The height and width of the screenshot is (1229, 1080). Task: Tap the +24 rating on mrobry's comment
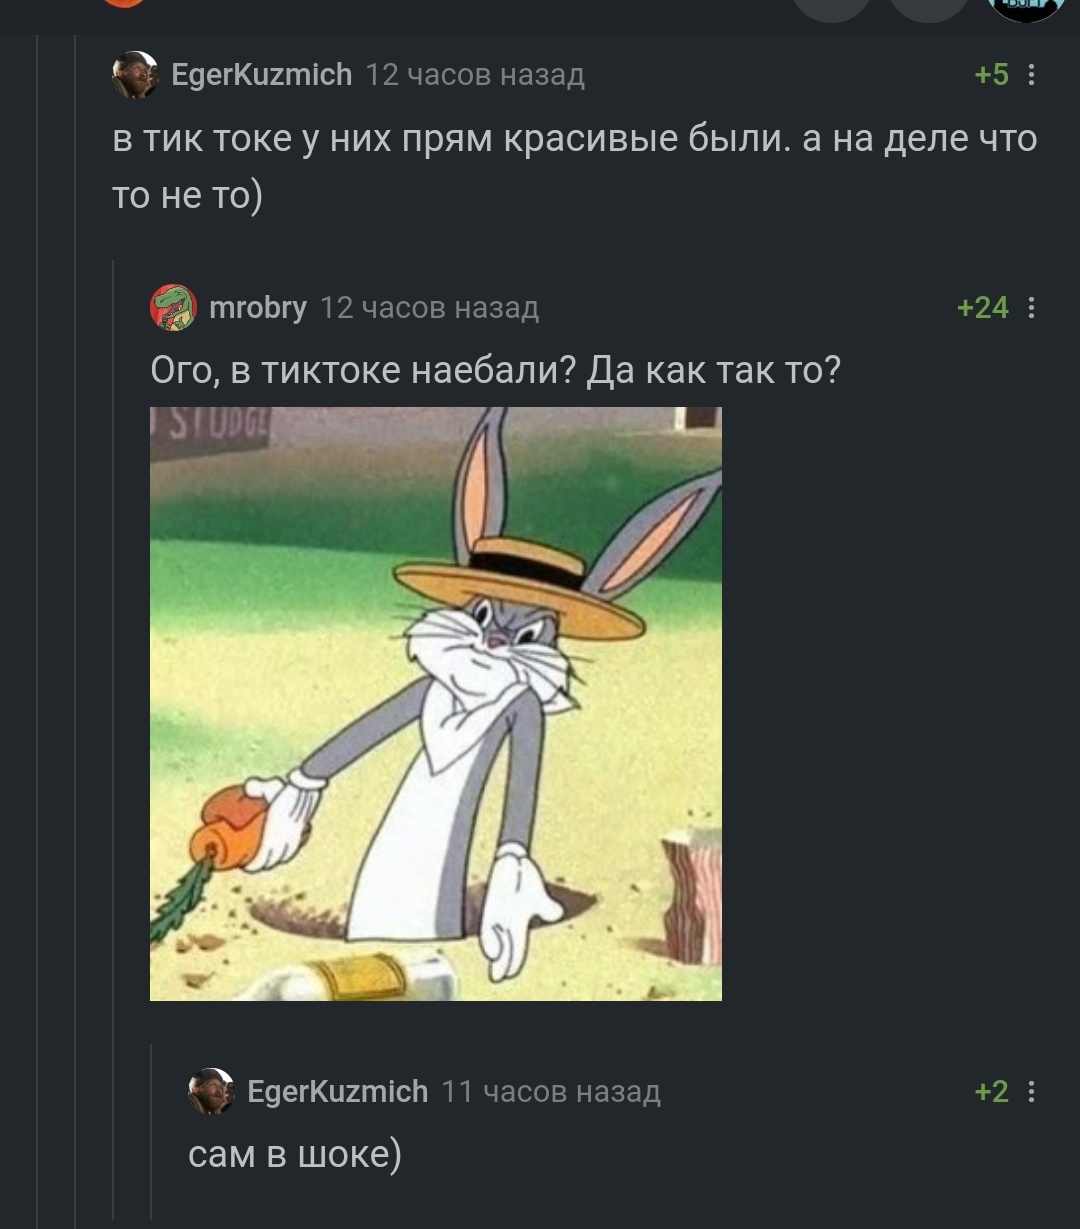coord(983,307)
